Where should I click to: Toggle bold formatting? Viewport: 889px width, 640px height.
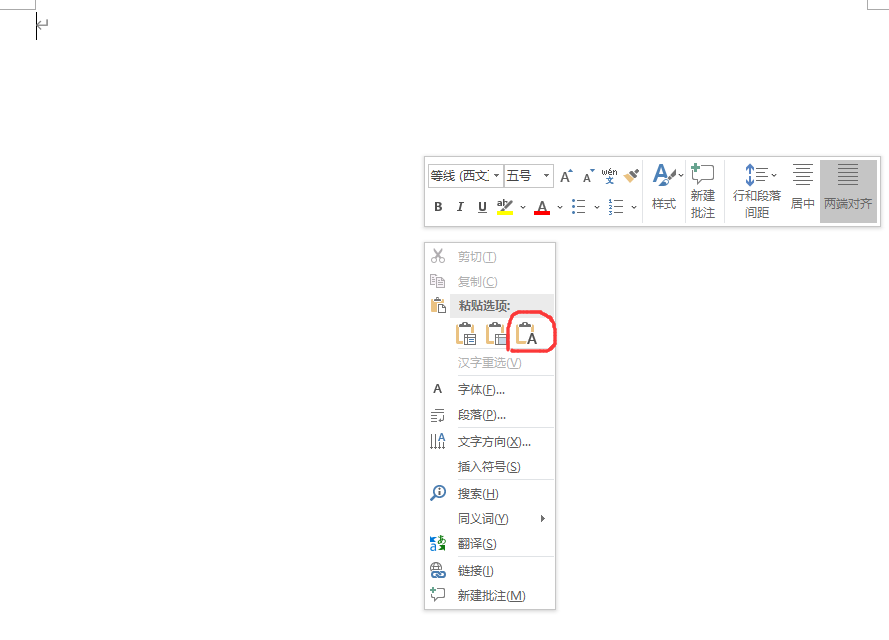click(438, 207)
